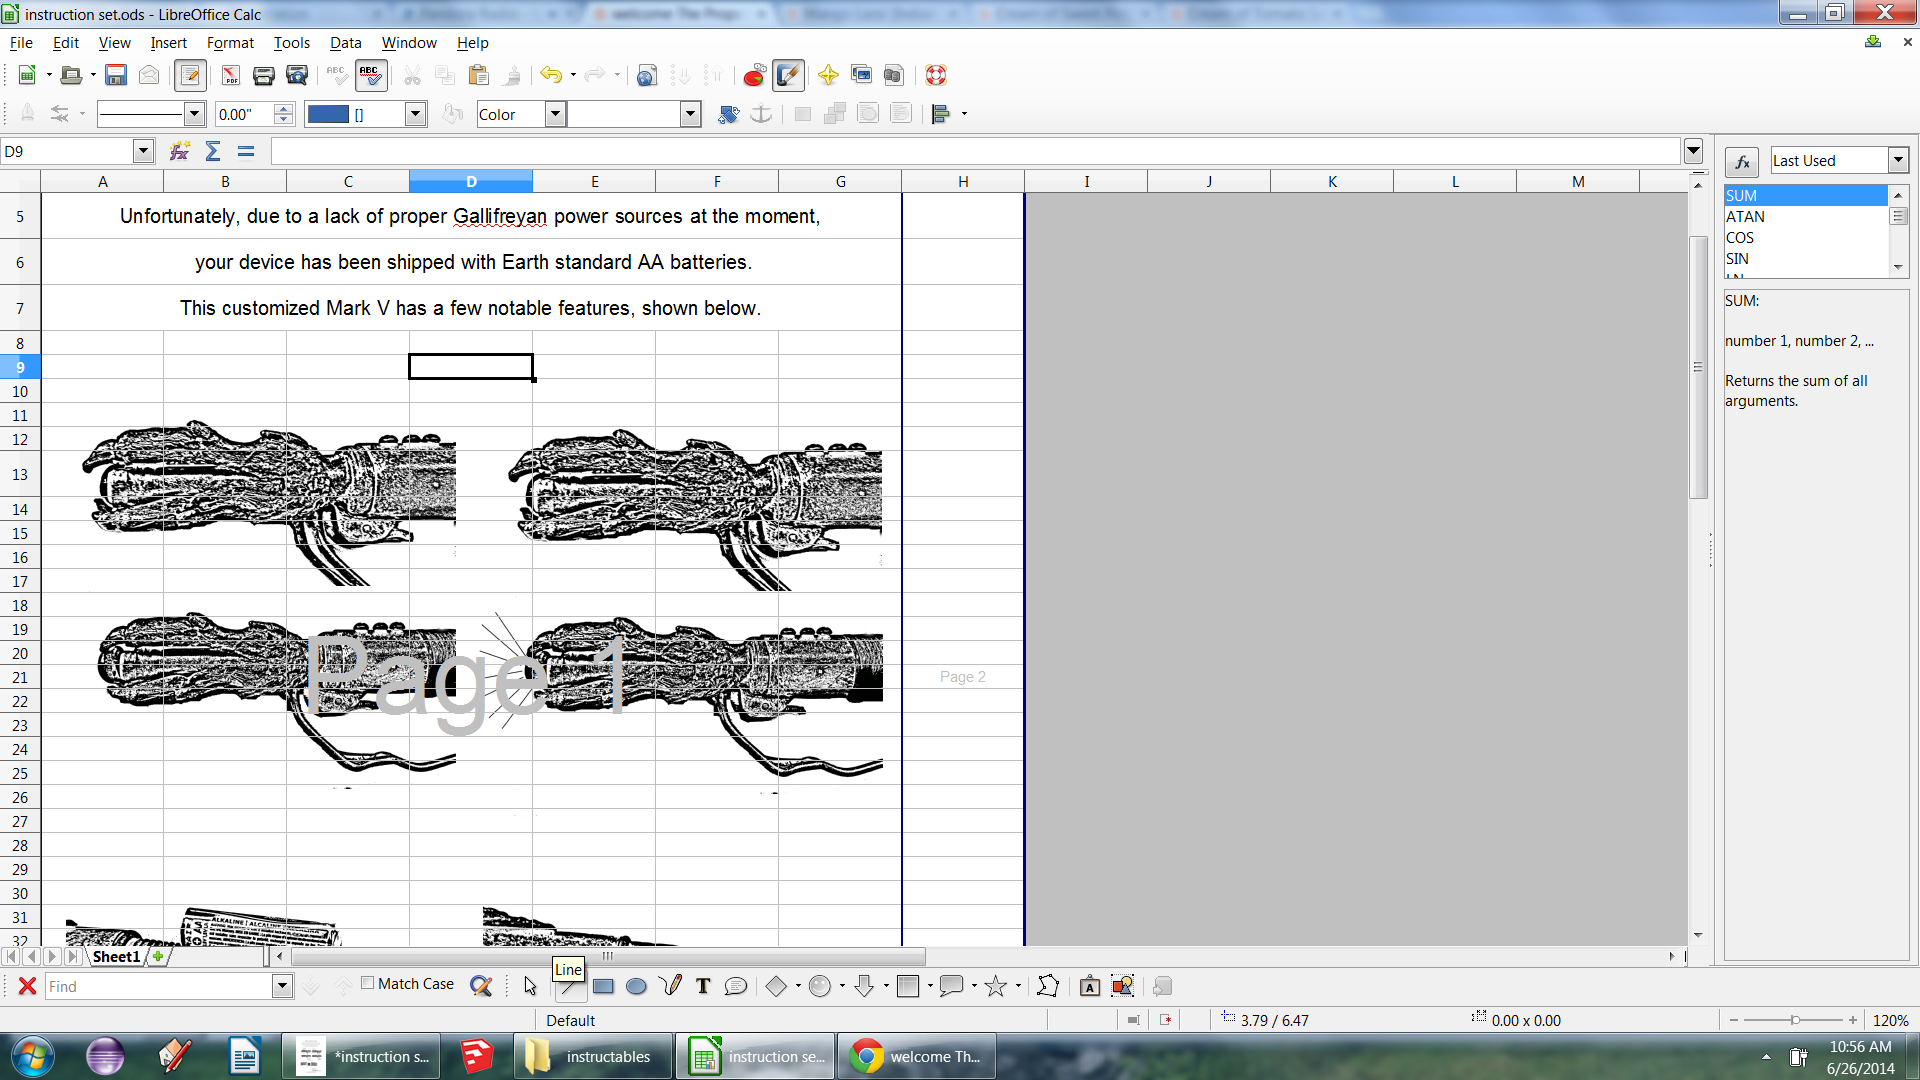Click the Find text field
This screenshot has width=1920, height=1080.
pyautogui.click(x=158, y=986)
